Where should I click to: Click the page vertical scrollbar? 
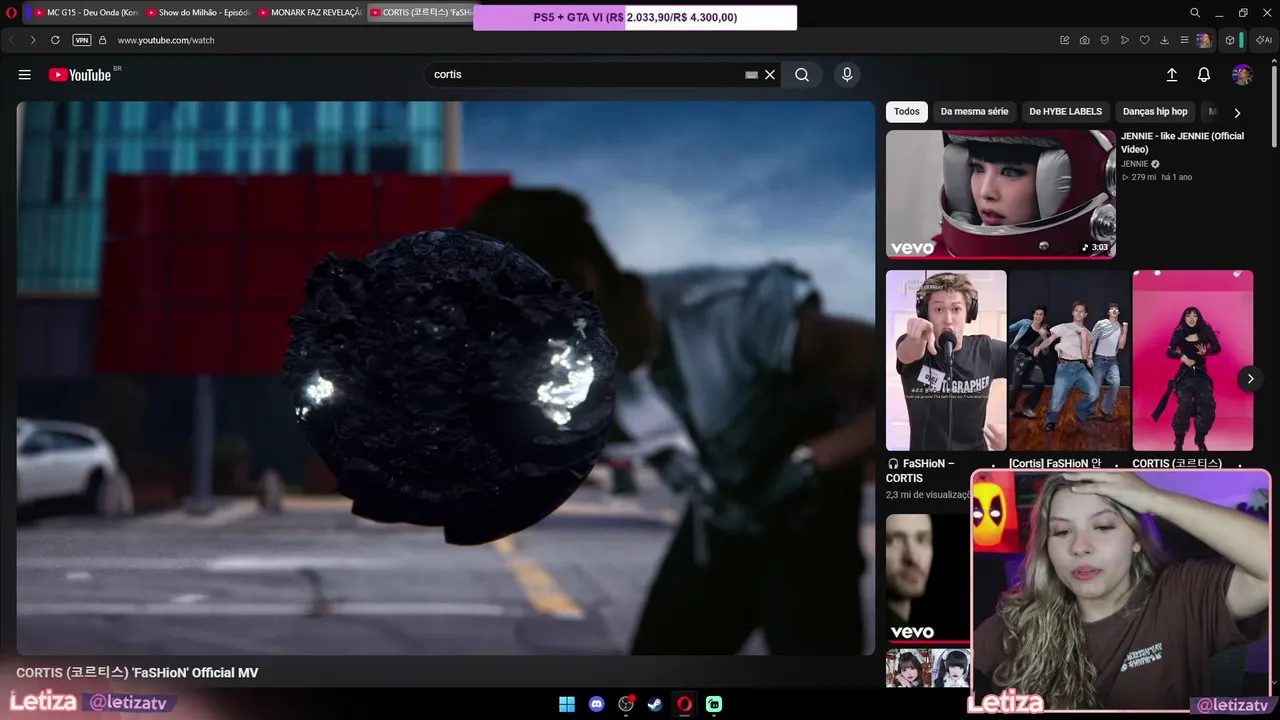coord(1274,105)
